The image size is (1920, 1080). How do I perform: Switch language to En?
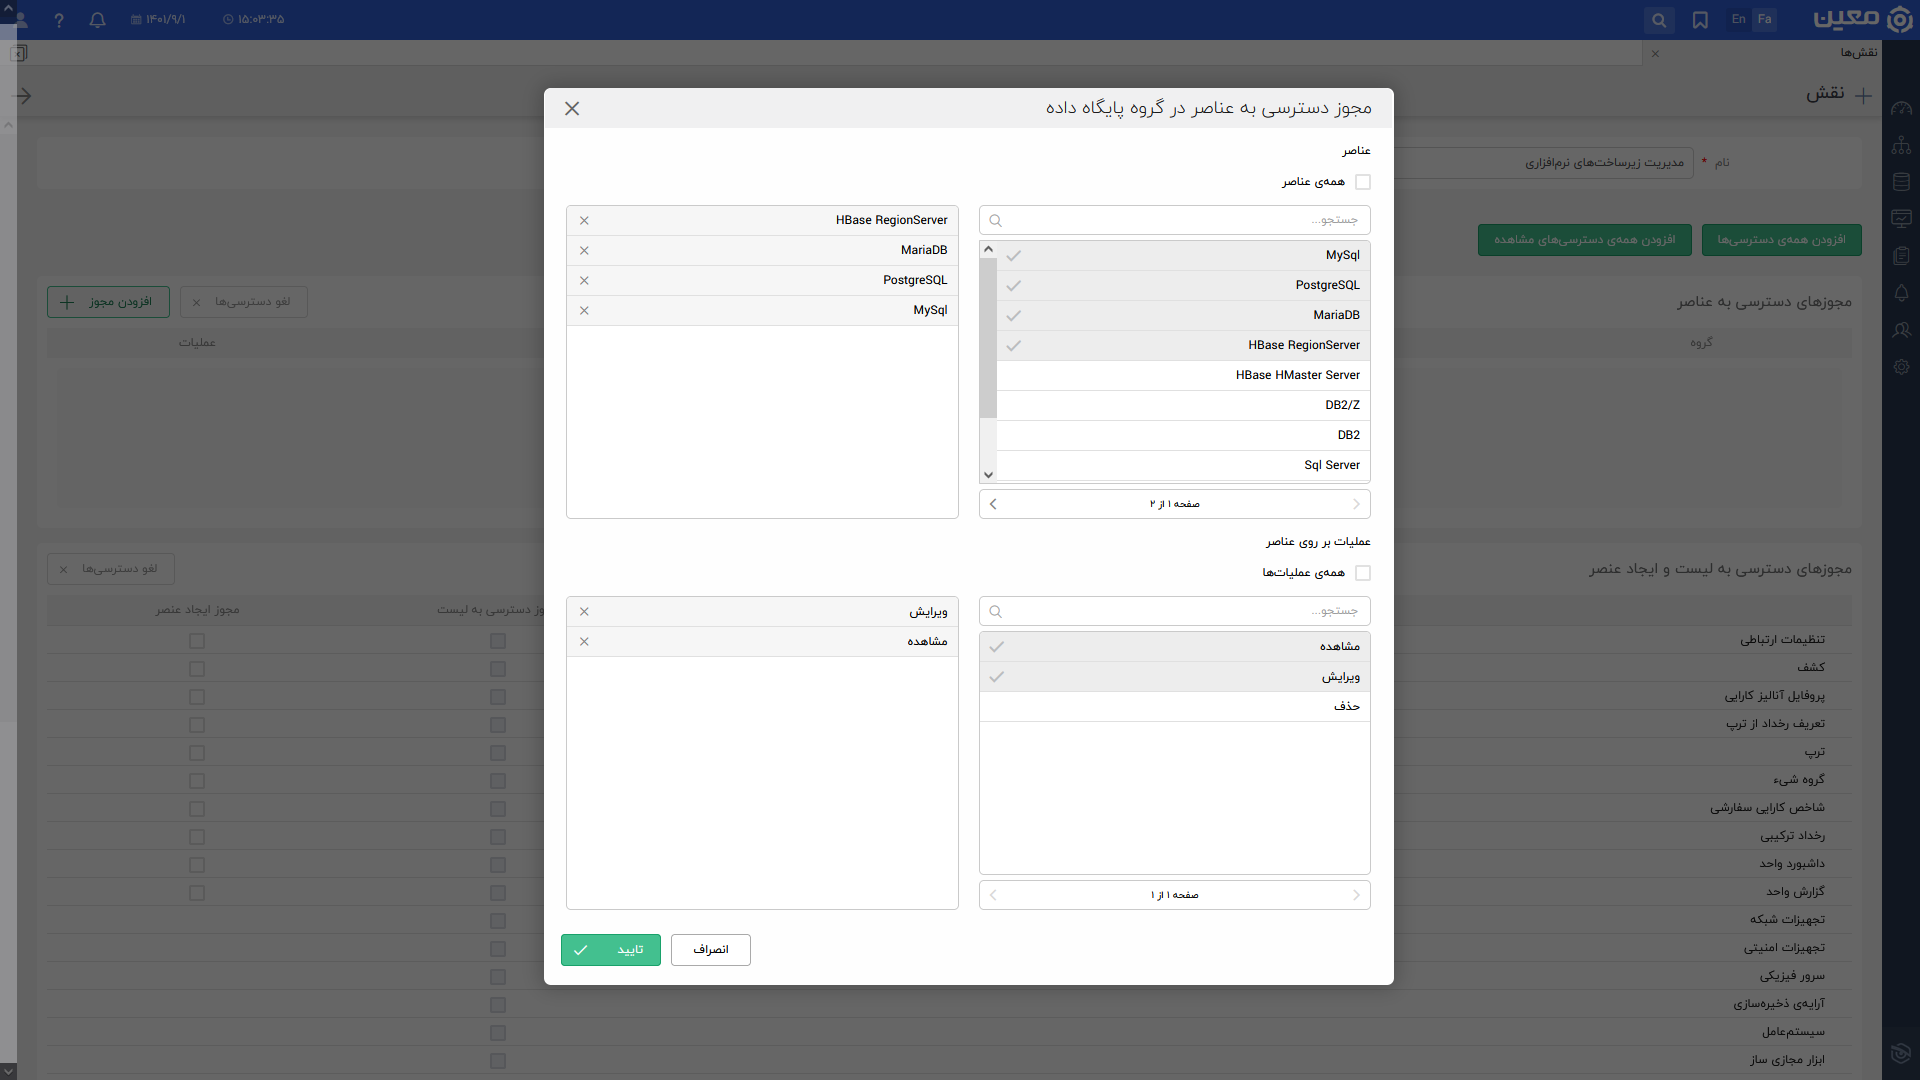pos(1738,19)
